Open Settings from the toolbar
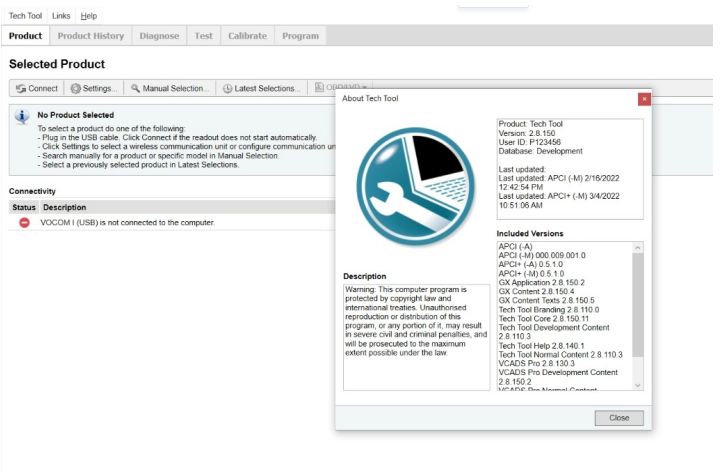 click(94, 88)
